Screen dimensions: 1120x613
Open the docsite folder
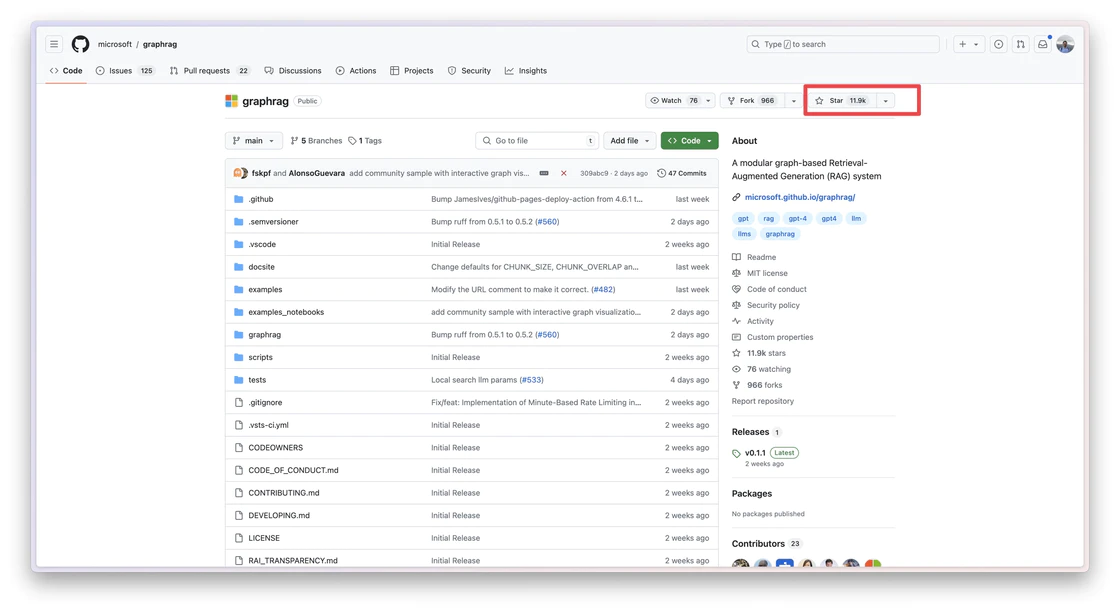pos(261,267)
